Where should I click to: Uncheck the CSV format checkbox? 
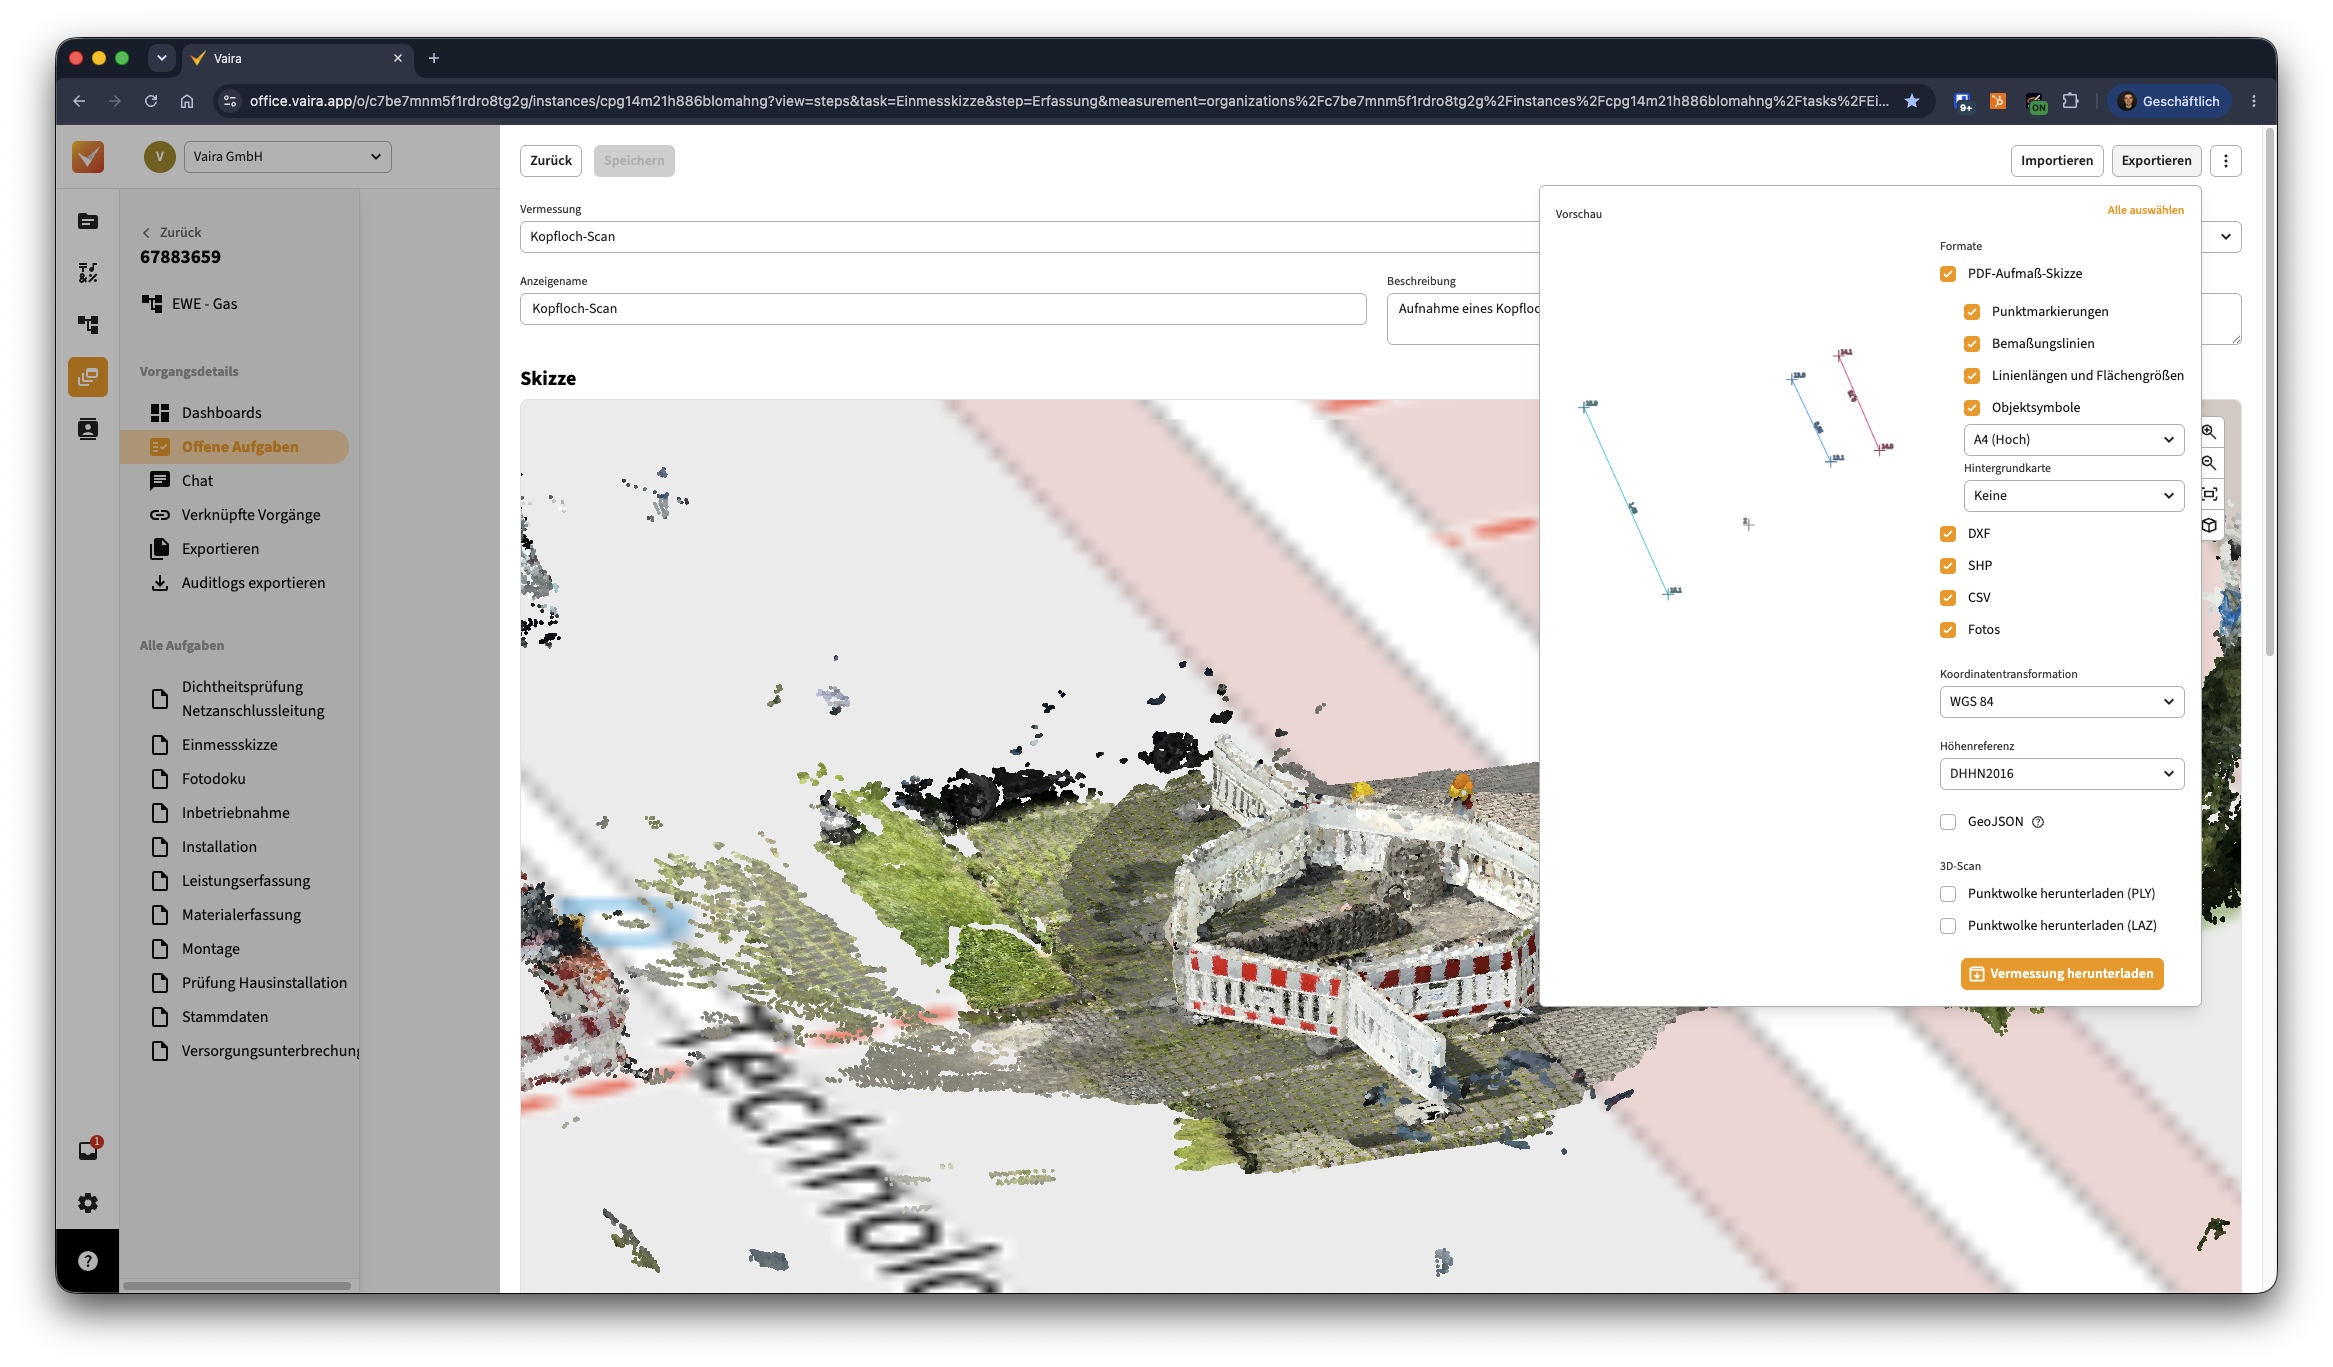pos(1948,598)
